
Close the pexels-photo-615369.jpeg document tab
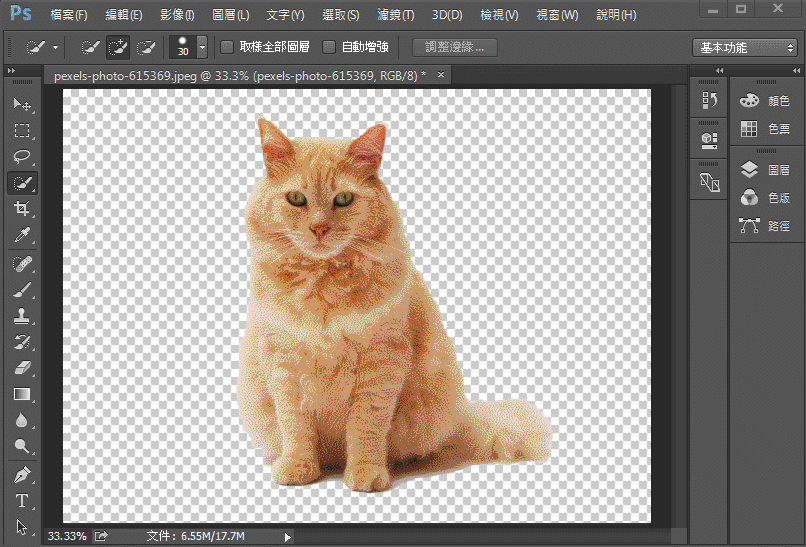[x=441, y=75]
